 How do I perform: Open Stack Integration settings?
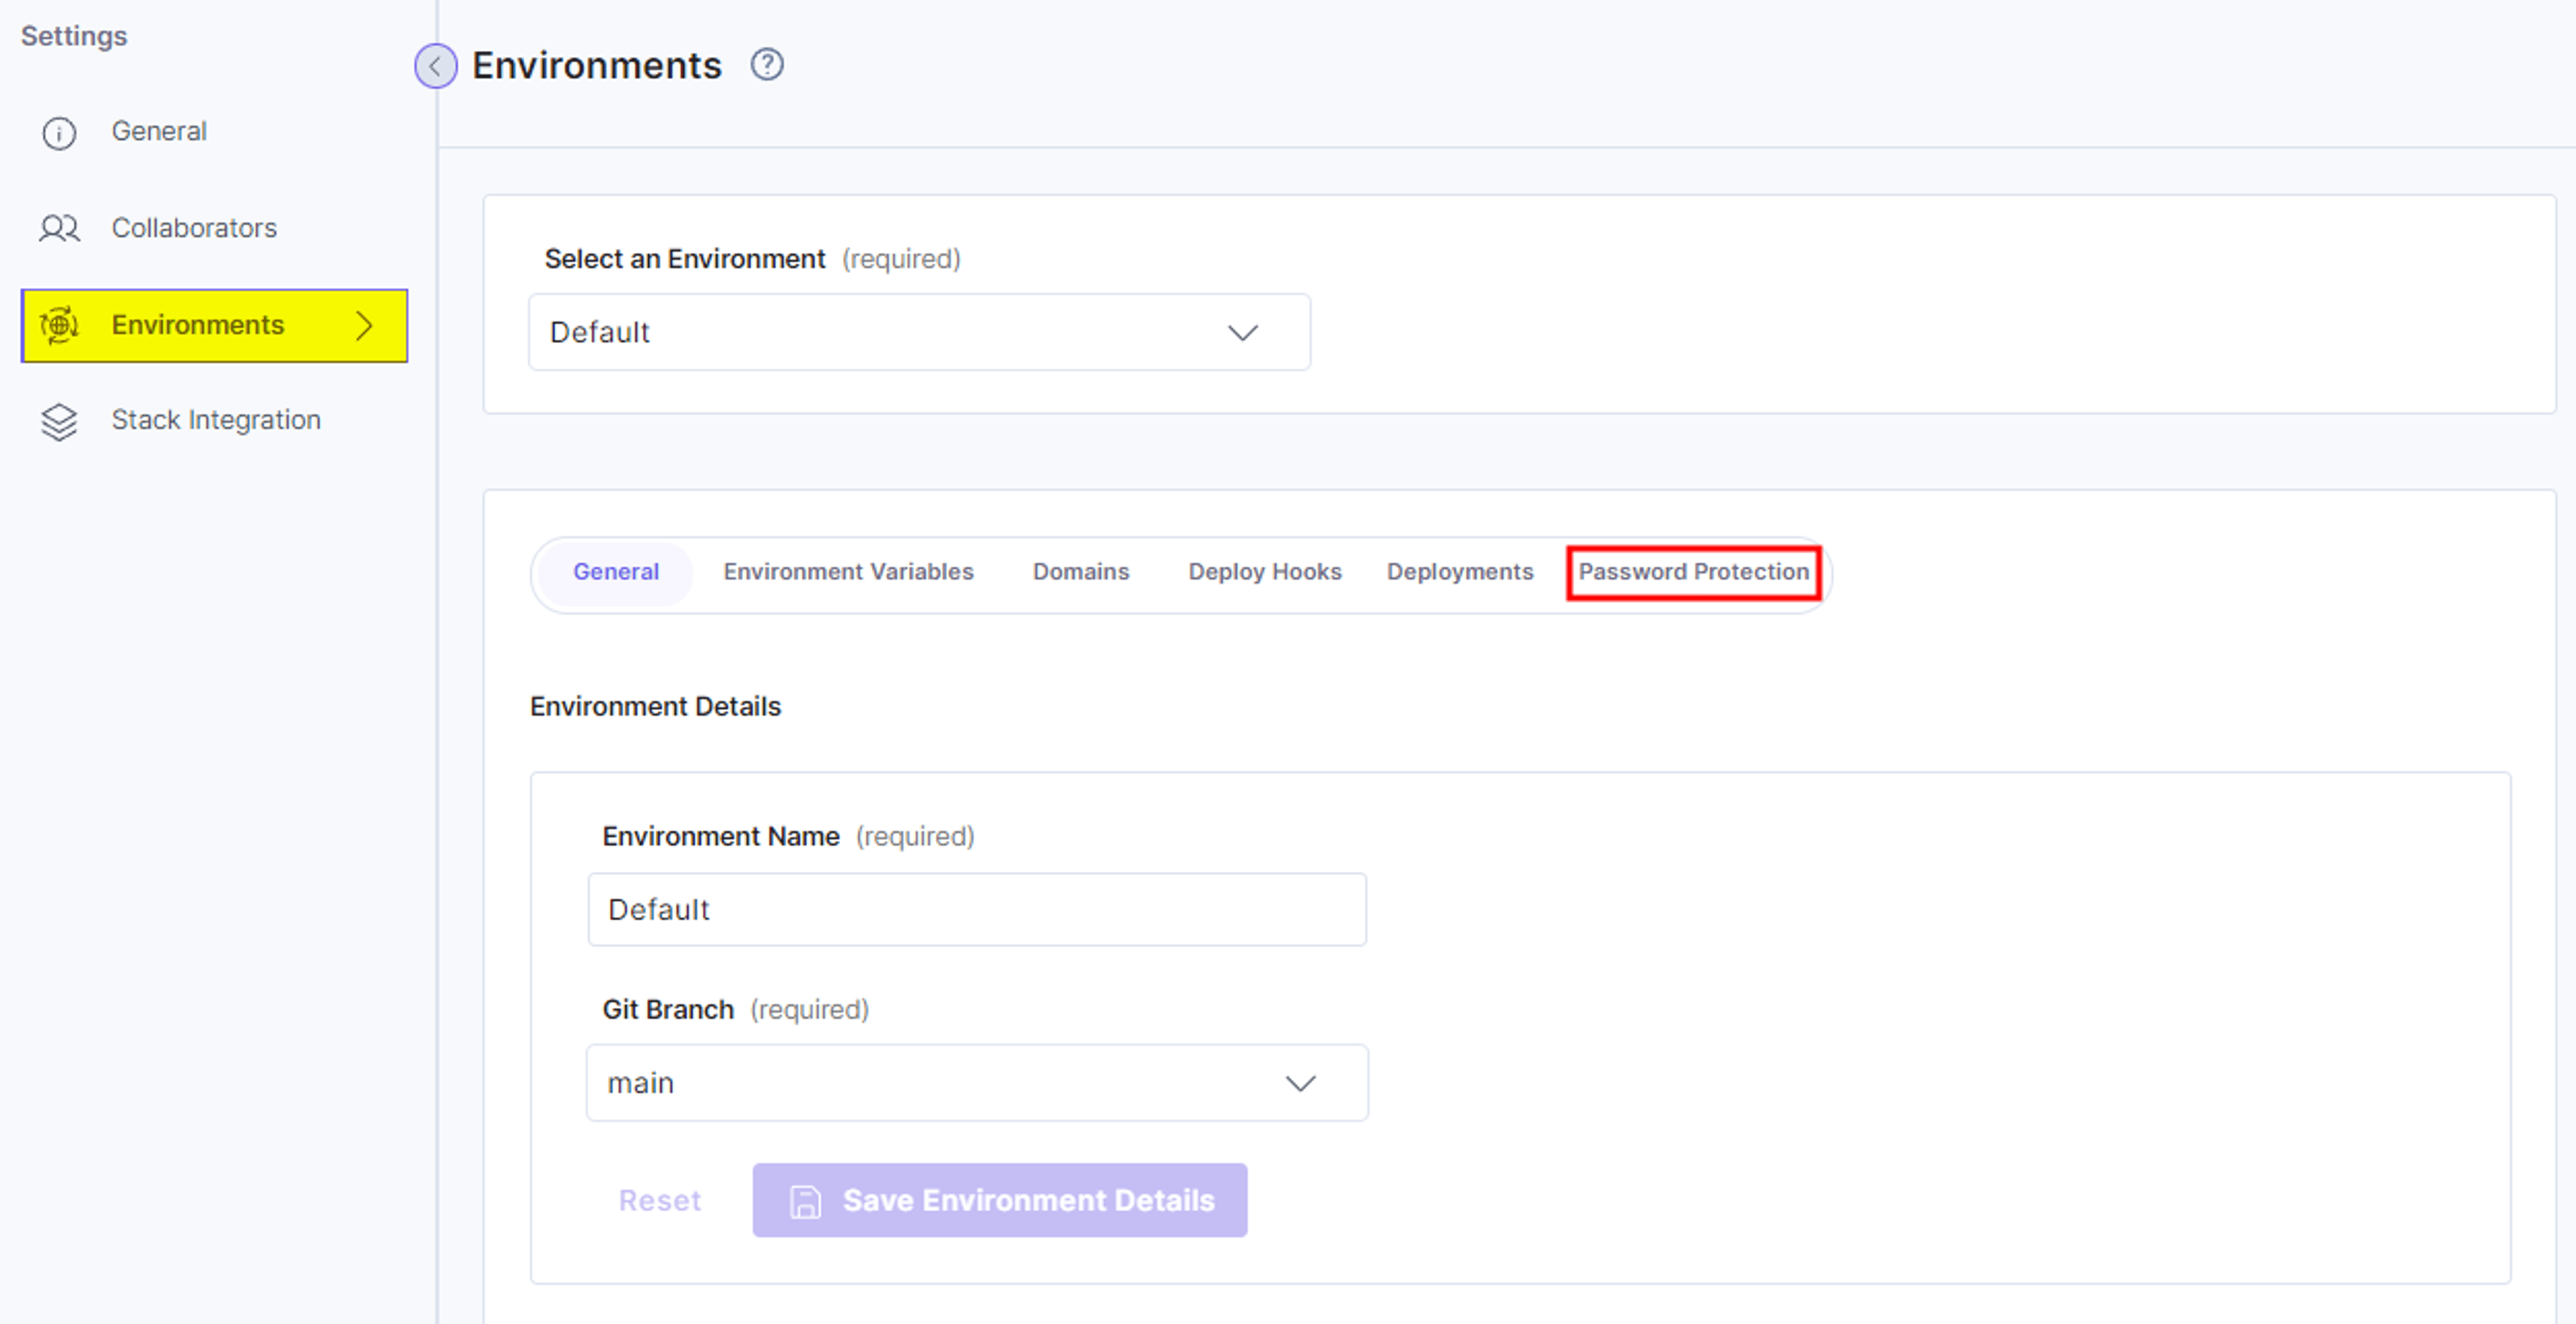(216, 420)
